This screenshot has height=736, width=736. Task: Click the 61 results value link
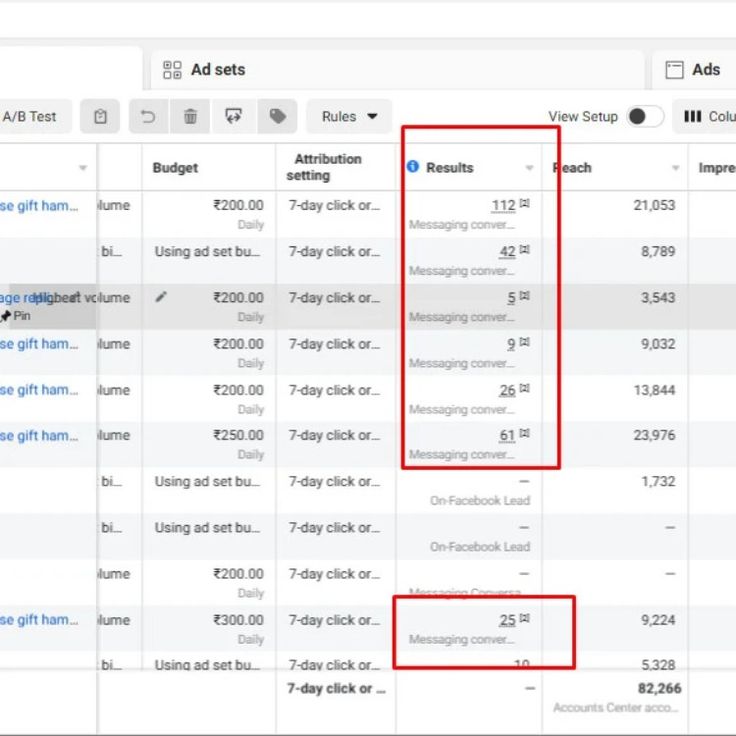click(x=507, y=436)
